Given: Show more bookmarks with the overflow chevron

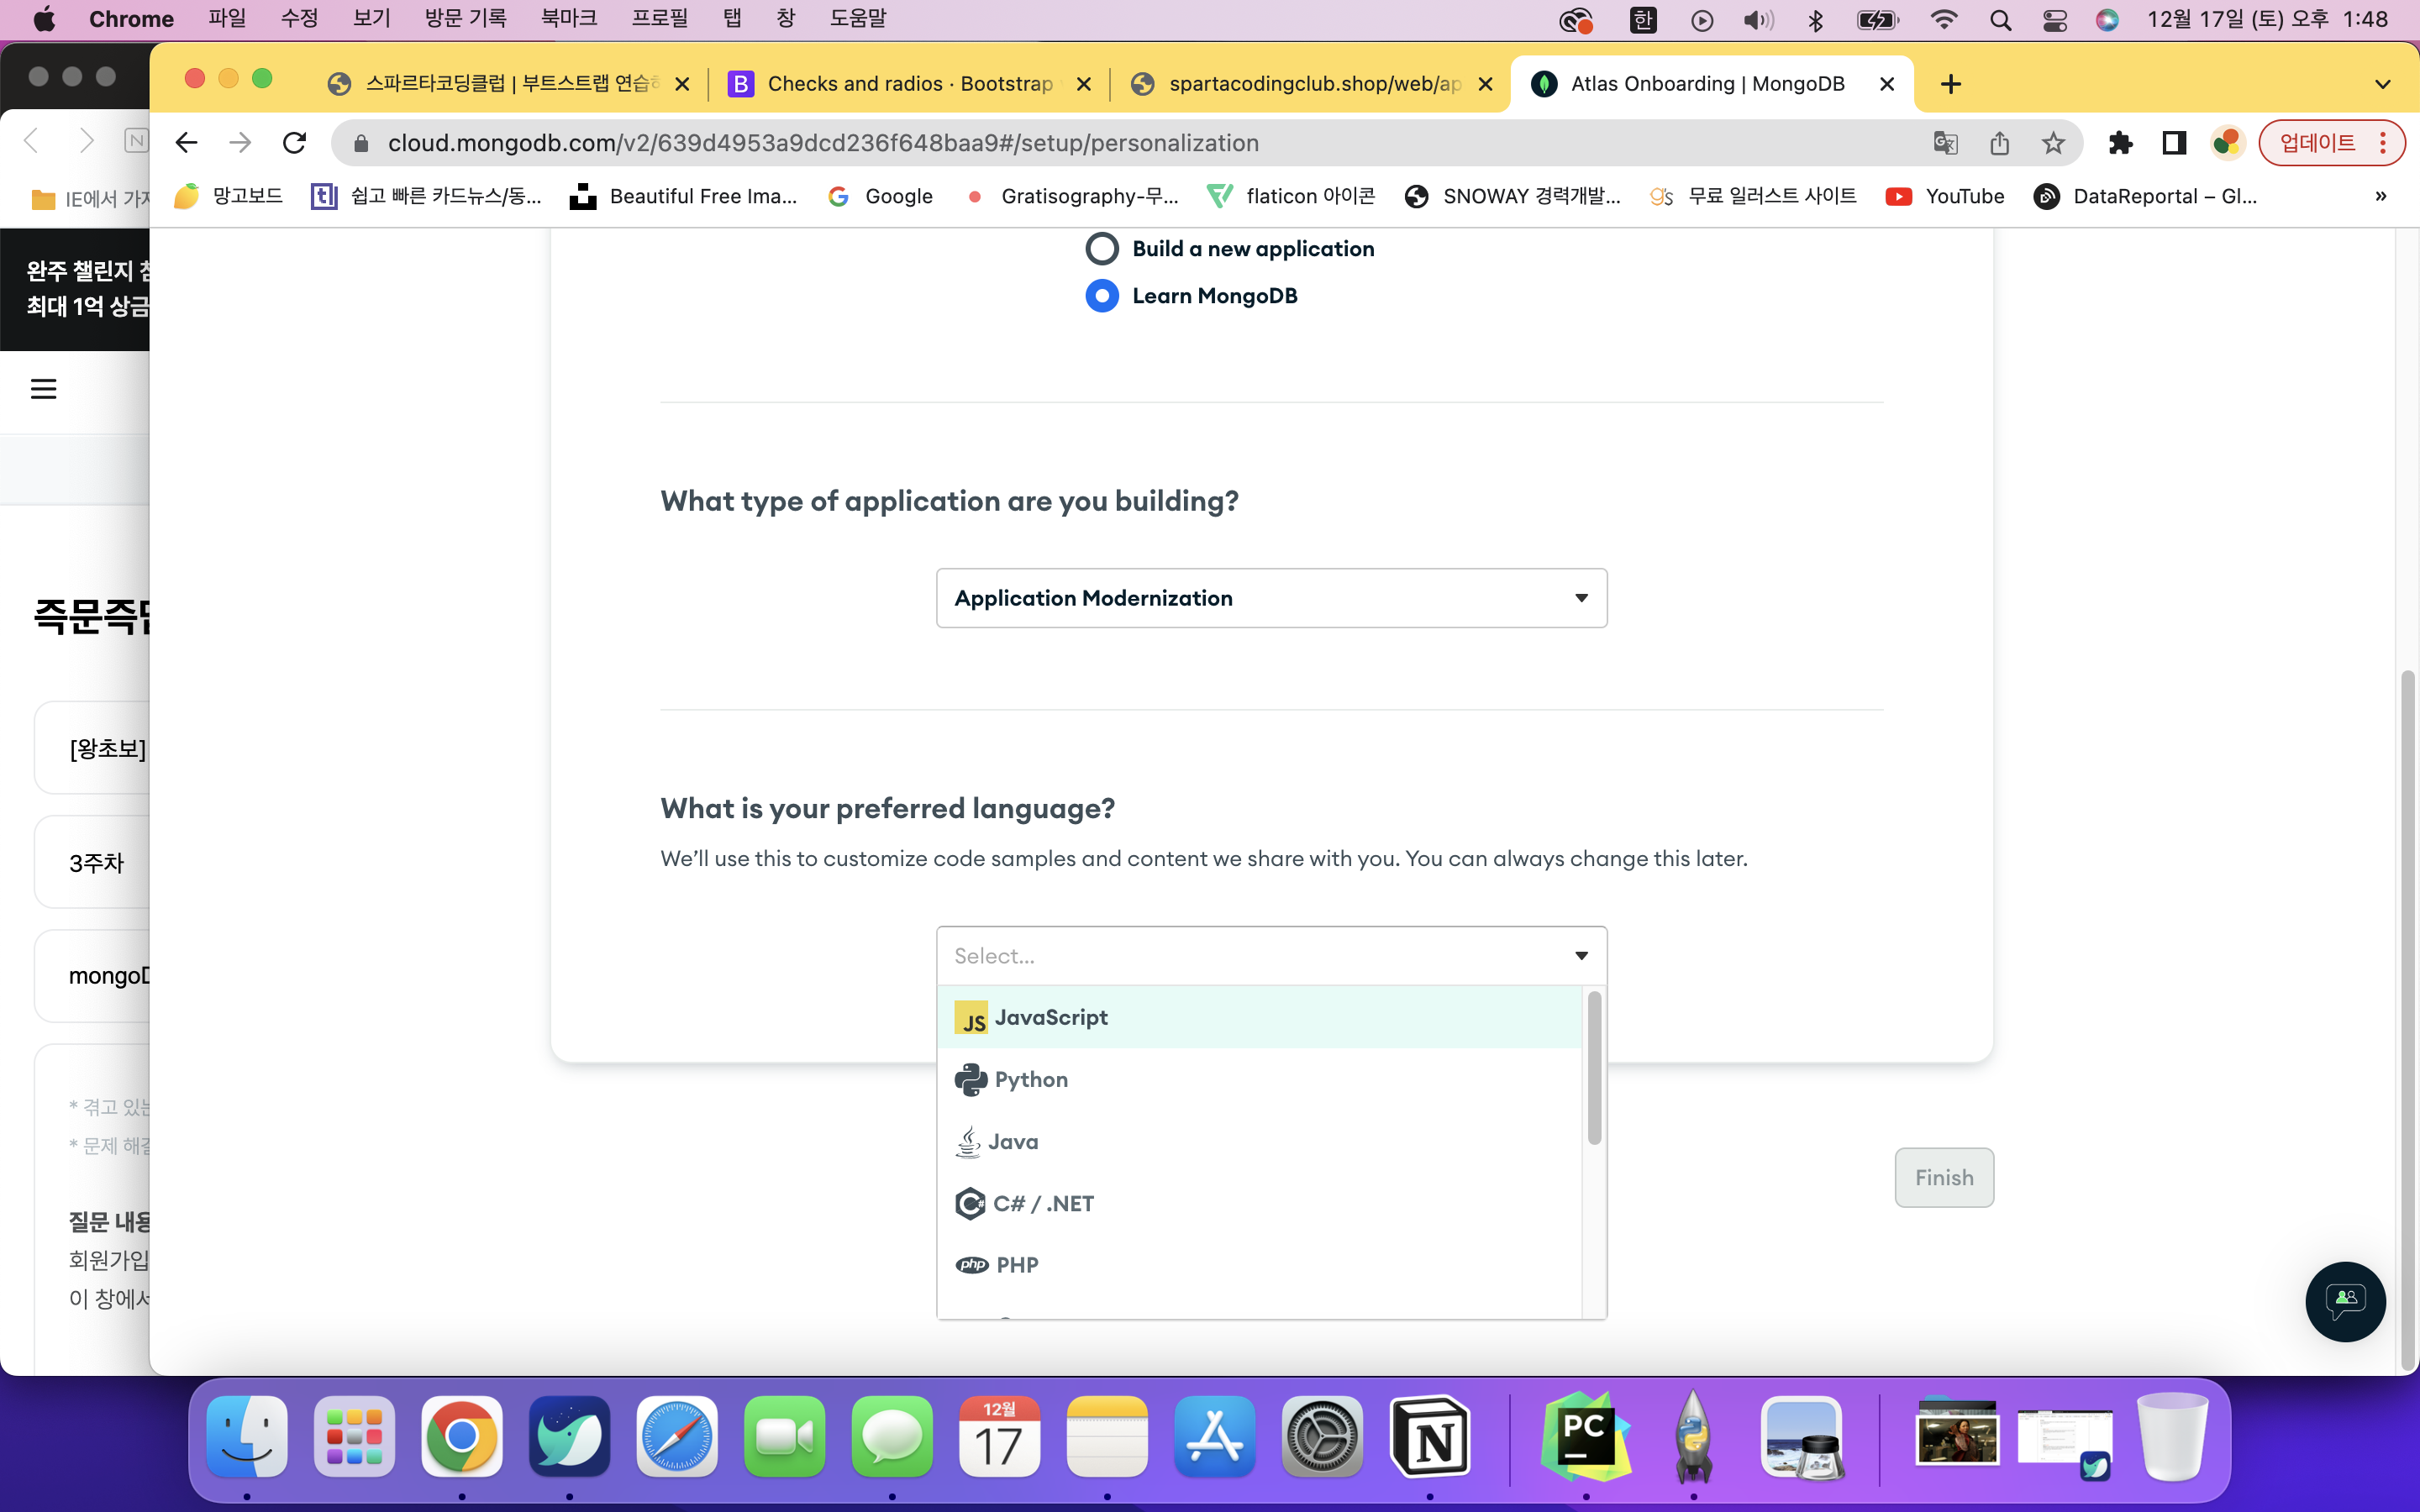Looking at the screenshot, I should (2381, 196).
